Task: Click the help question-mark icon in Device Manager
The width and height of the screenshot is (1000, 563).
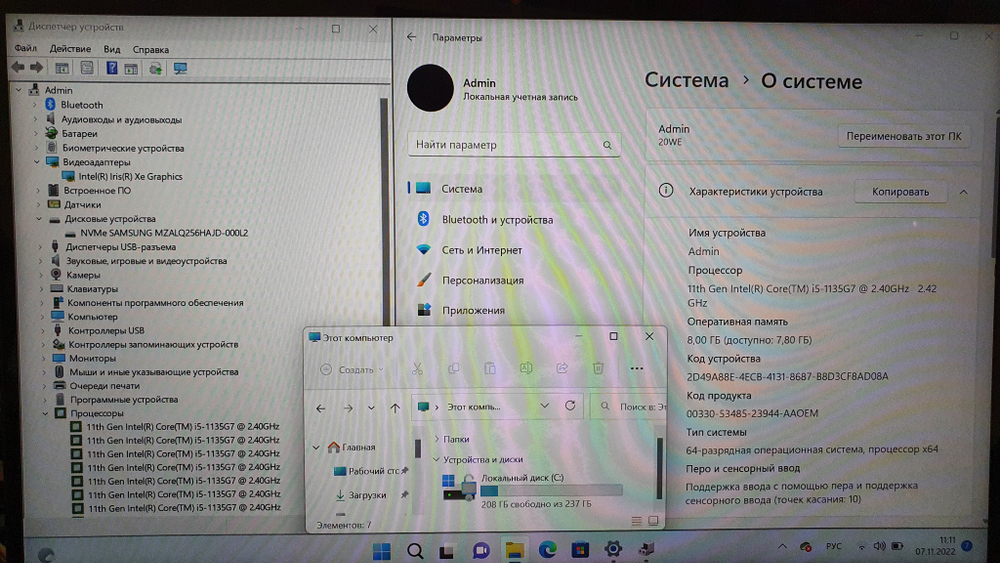Action: tap(112, 68)
